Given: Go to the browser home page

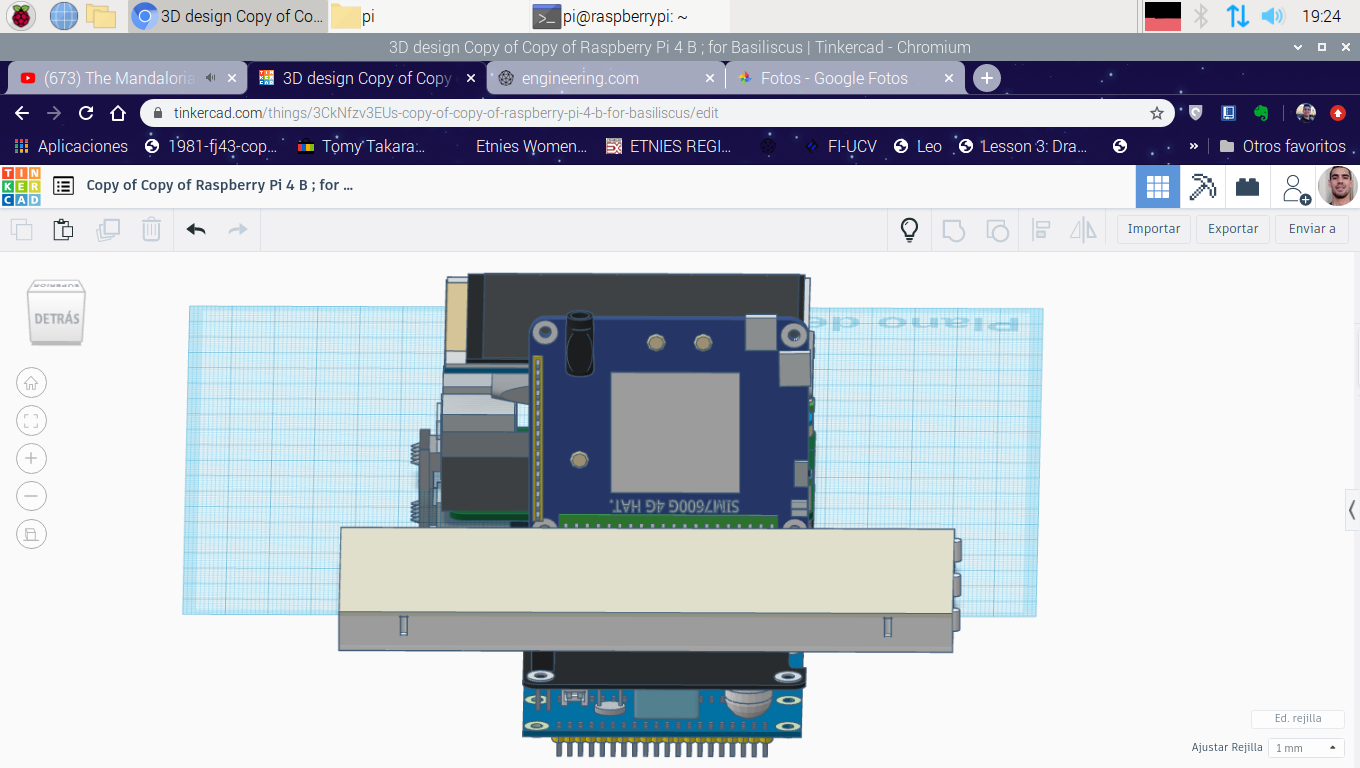Looking at the screenshot, I should 118,113.
